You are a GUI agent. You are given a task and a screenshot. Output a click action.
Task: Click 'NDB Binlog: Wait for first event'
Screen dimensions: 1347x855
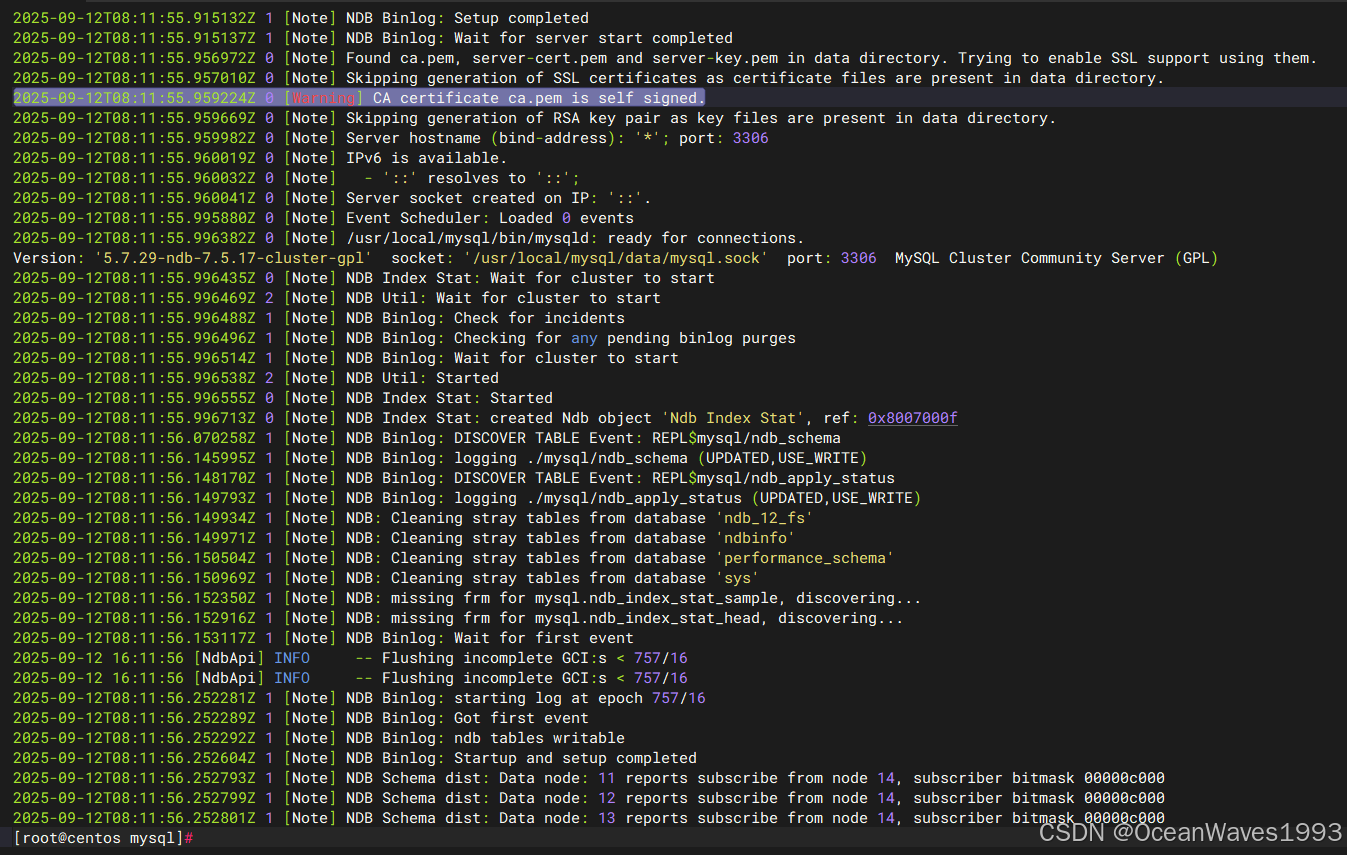point(490,638)
